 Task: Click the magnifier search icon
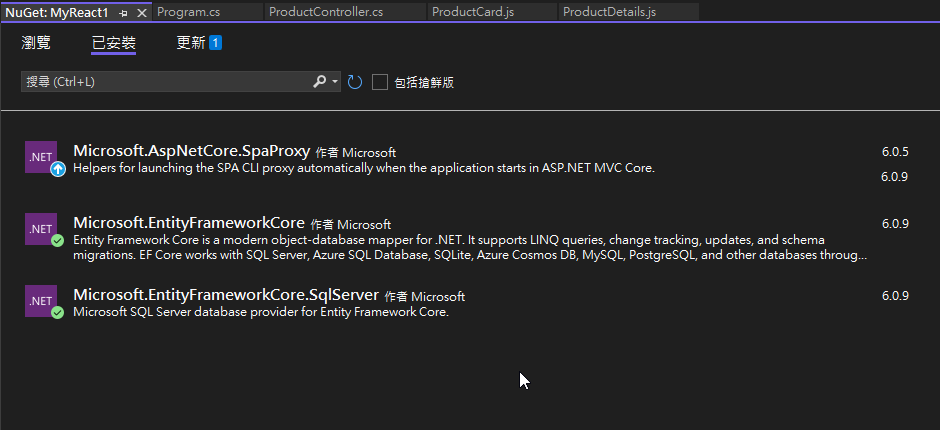tap(320, 82)
